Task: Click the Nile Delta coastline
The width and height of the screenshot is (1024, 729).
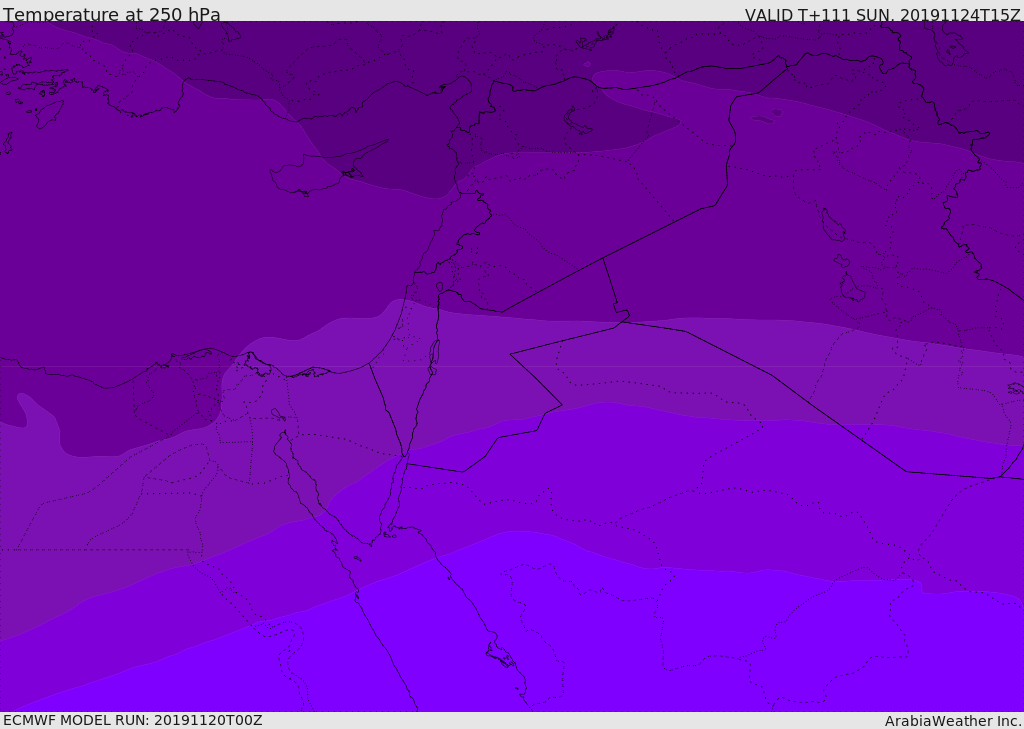Action: point(260,366)
